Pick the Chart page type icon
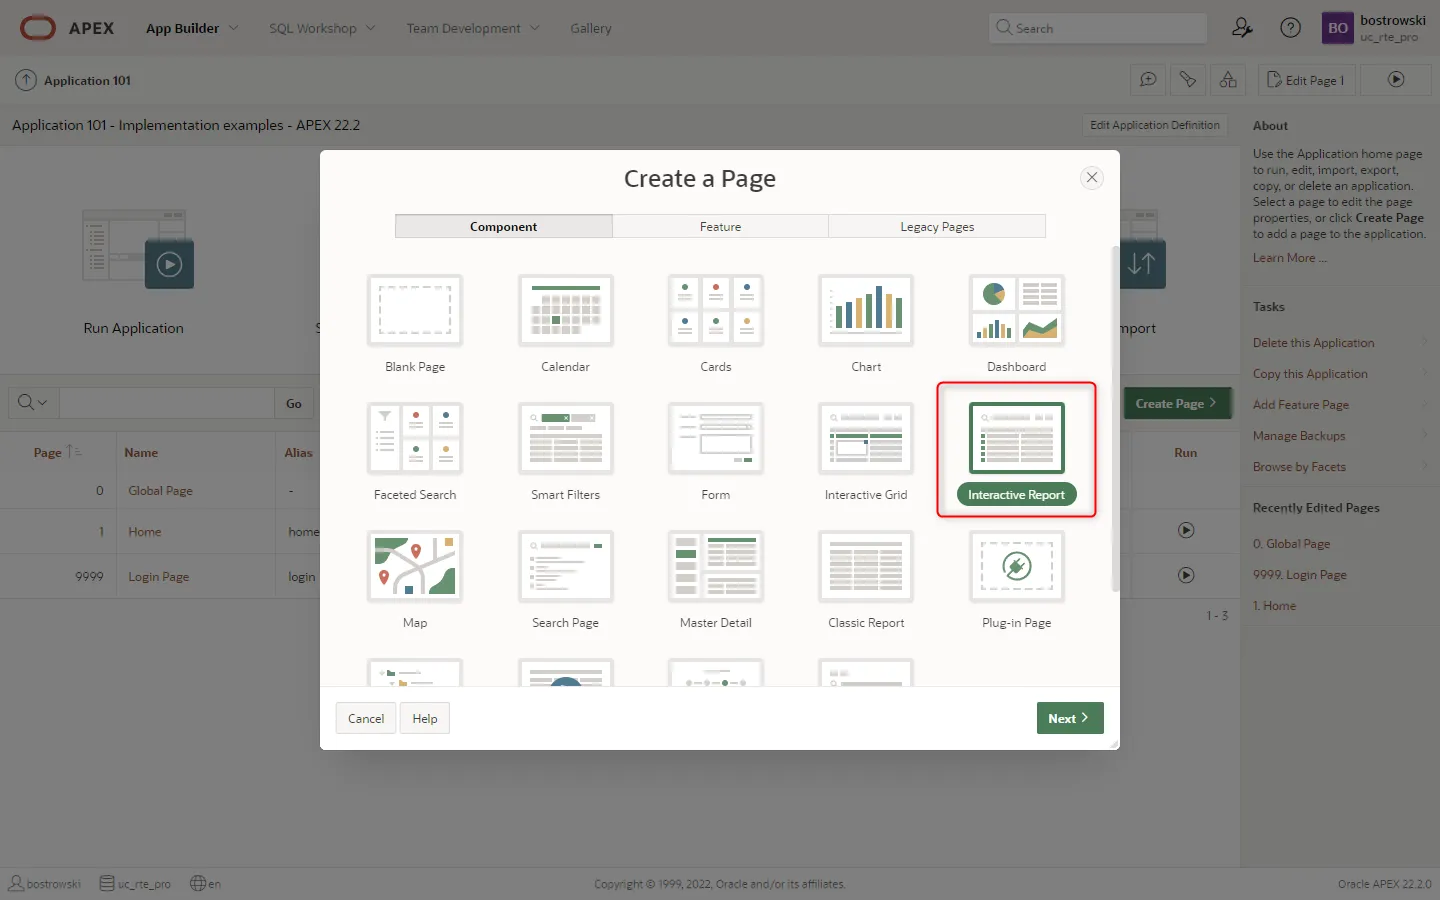Screen dimensions: 1440x900 click(866, 311)
